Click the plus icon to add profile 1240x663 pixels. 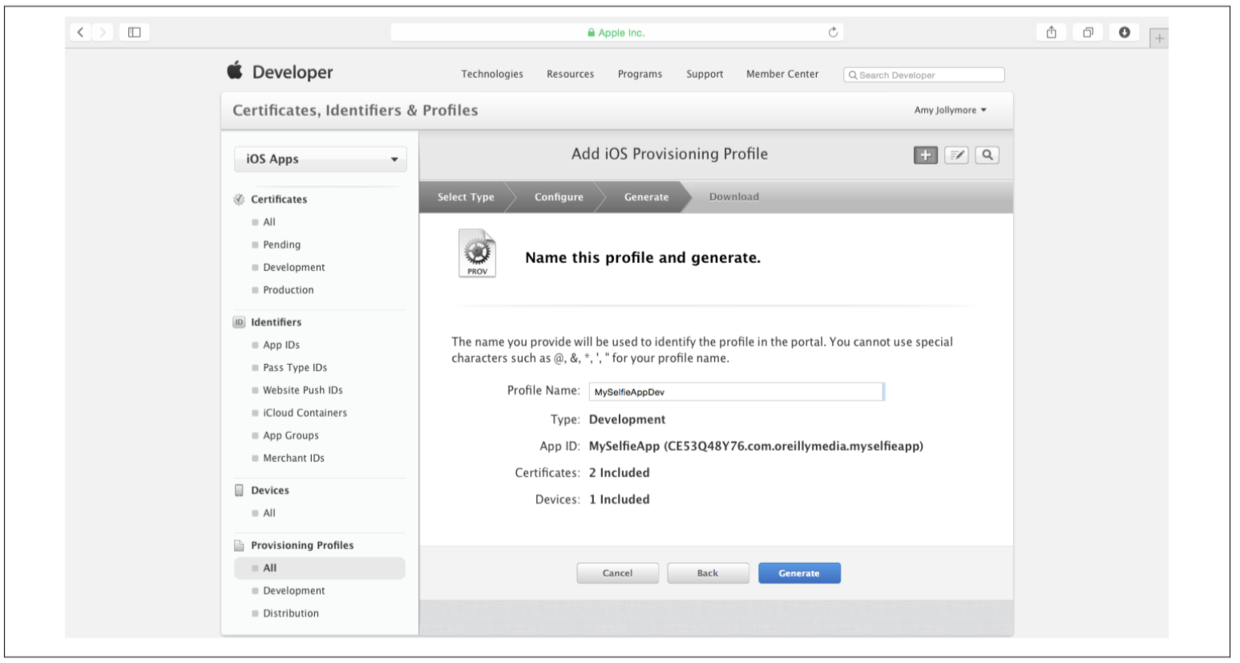click(925, 155)
